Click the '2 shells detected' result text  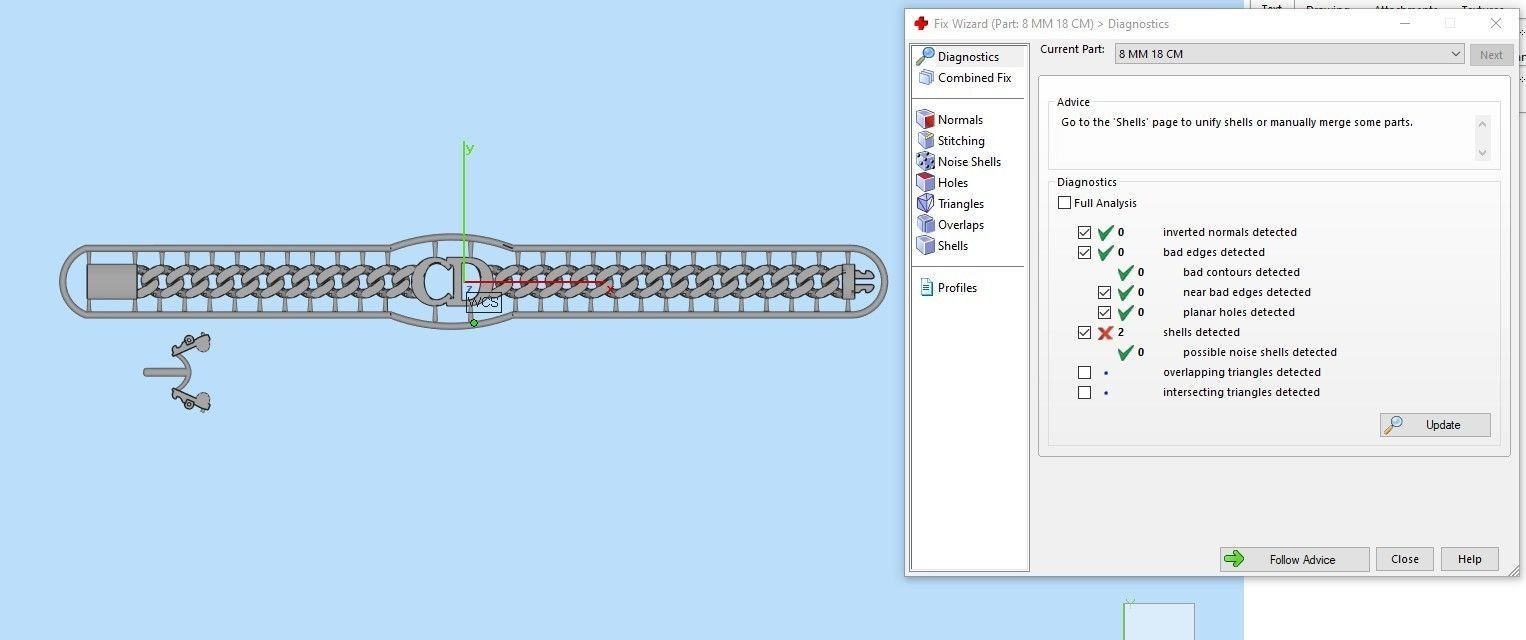(1178, 332)
